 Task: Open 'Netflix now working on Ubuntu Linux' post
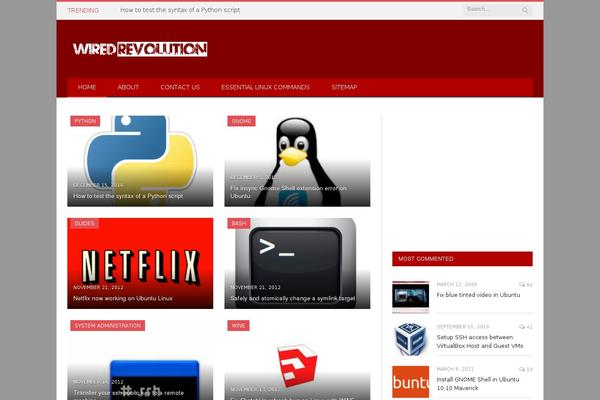tap(122, 298)
